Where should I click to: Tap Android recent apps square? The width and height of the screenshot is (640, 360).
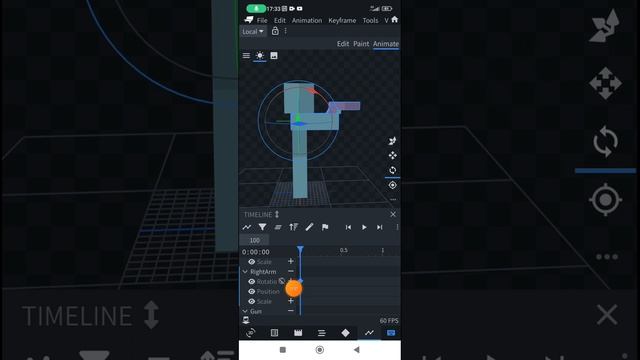[282, 350]
